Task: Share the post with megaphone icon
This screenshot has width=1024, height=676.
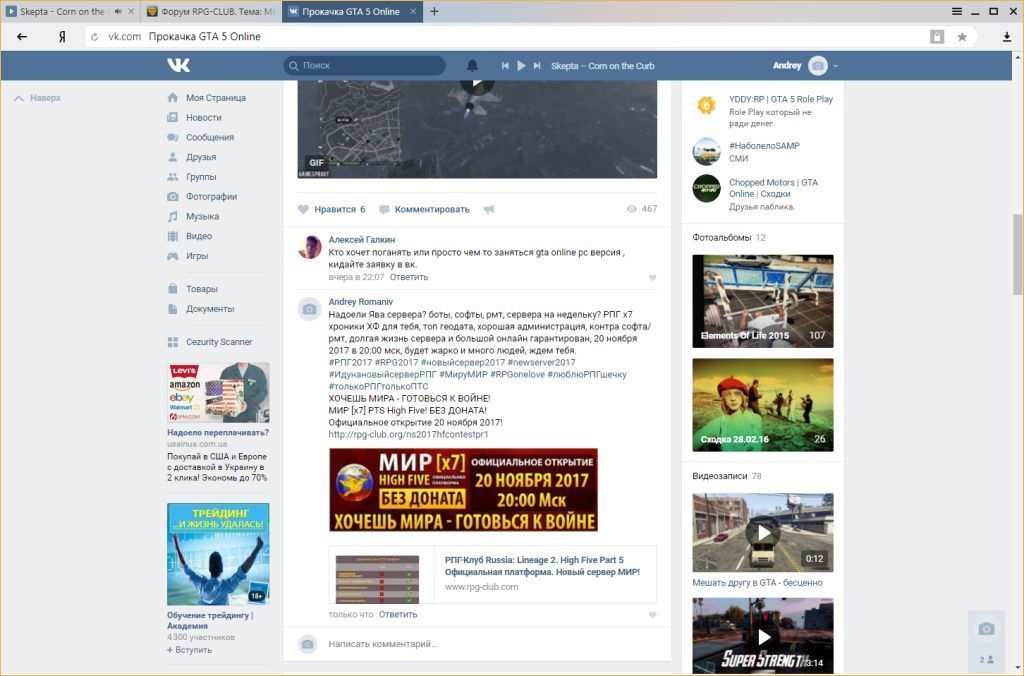Action: pyautogui.click(x=489, y=209)
